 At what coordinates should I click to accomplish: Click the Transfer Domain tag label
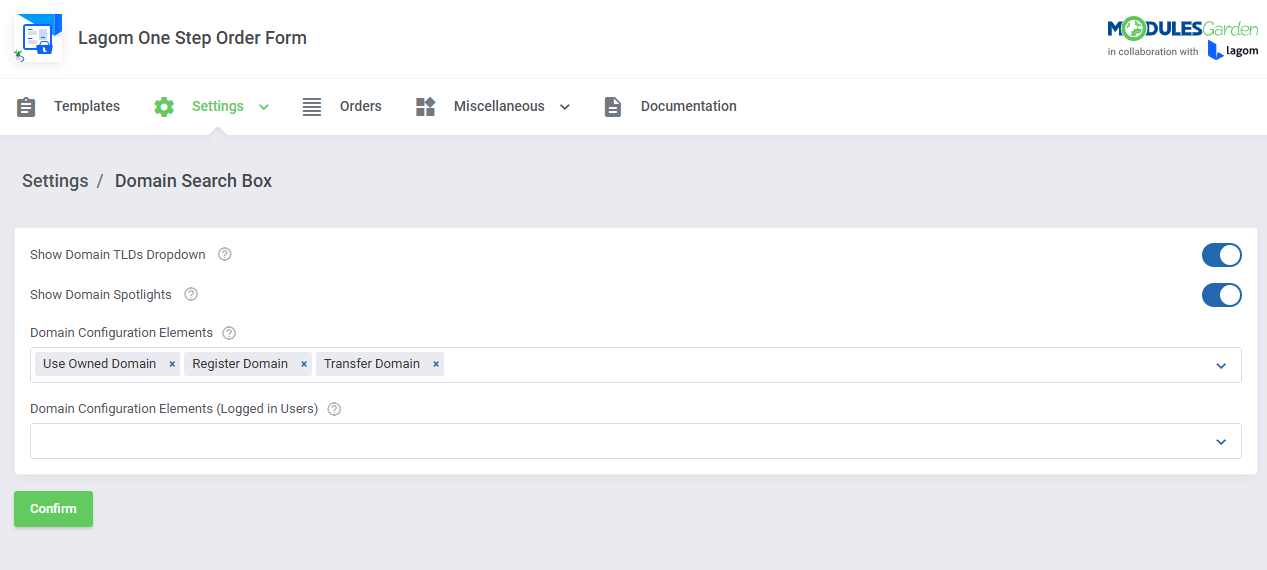pos(372,364)
